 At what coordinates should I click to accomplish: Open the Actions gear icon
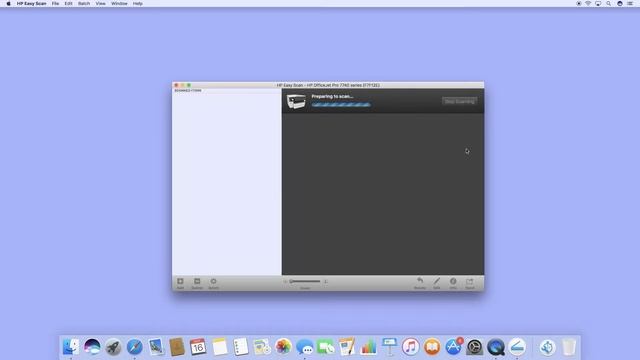[213, 281]
